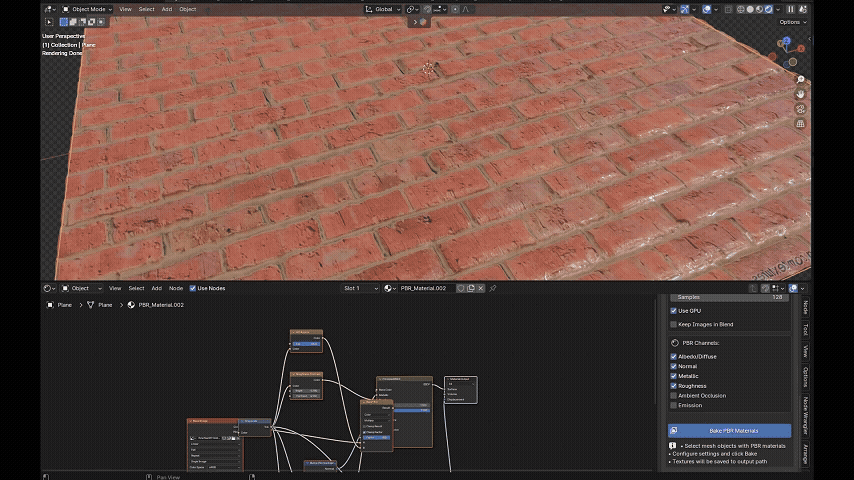
Task: Open shading options dropdown arrow
Action: [778, 9]
